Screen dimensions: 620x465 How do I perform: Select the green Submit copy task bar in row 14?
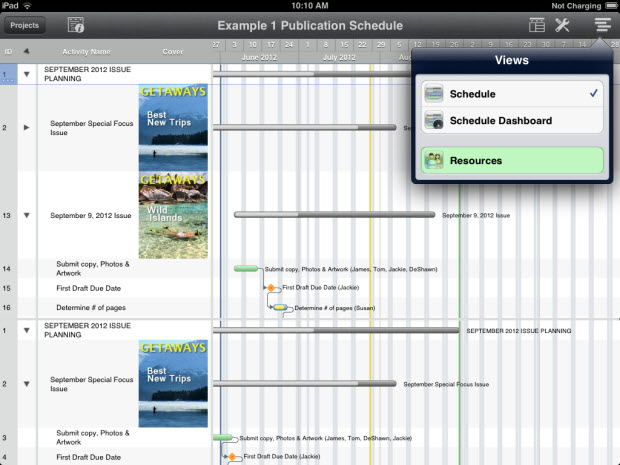(246, 269)
